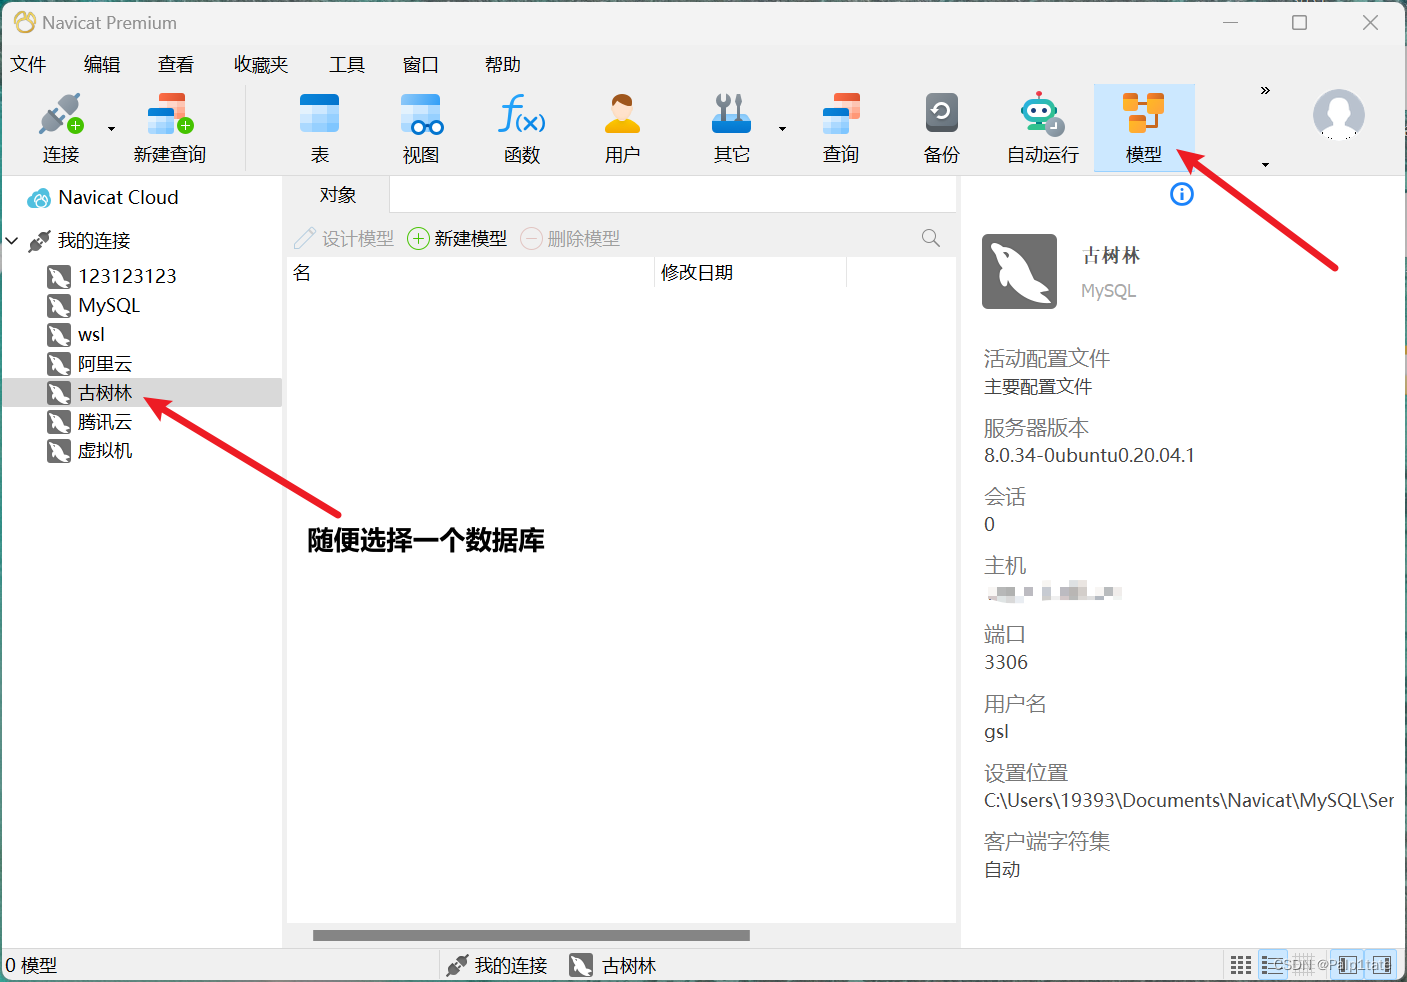Select the MySQL connection

(x=109, y=306)
